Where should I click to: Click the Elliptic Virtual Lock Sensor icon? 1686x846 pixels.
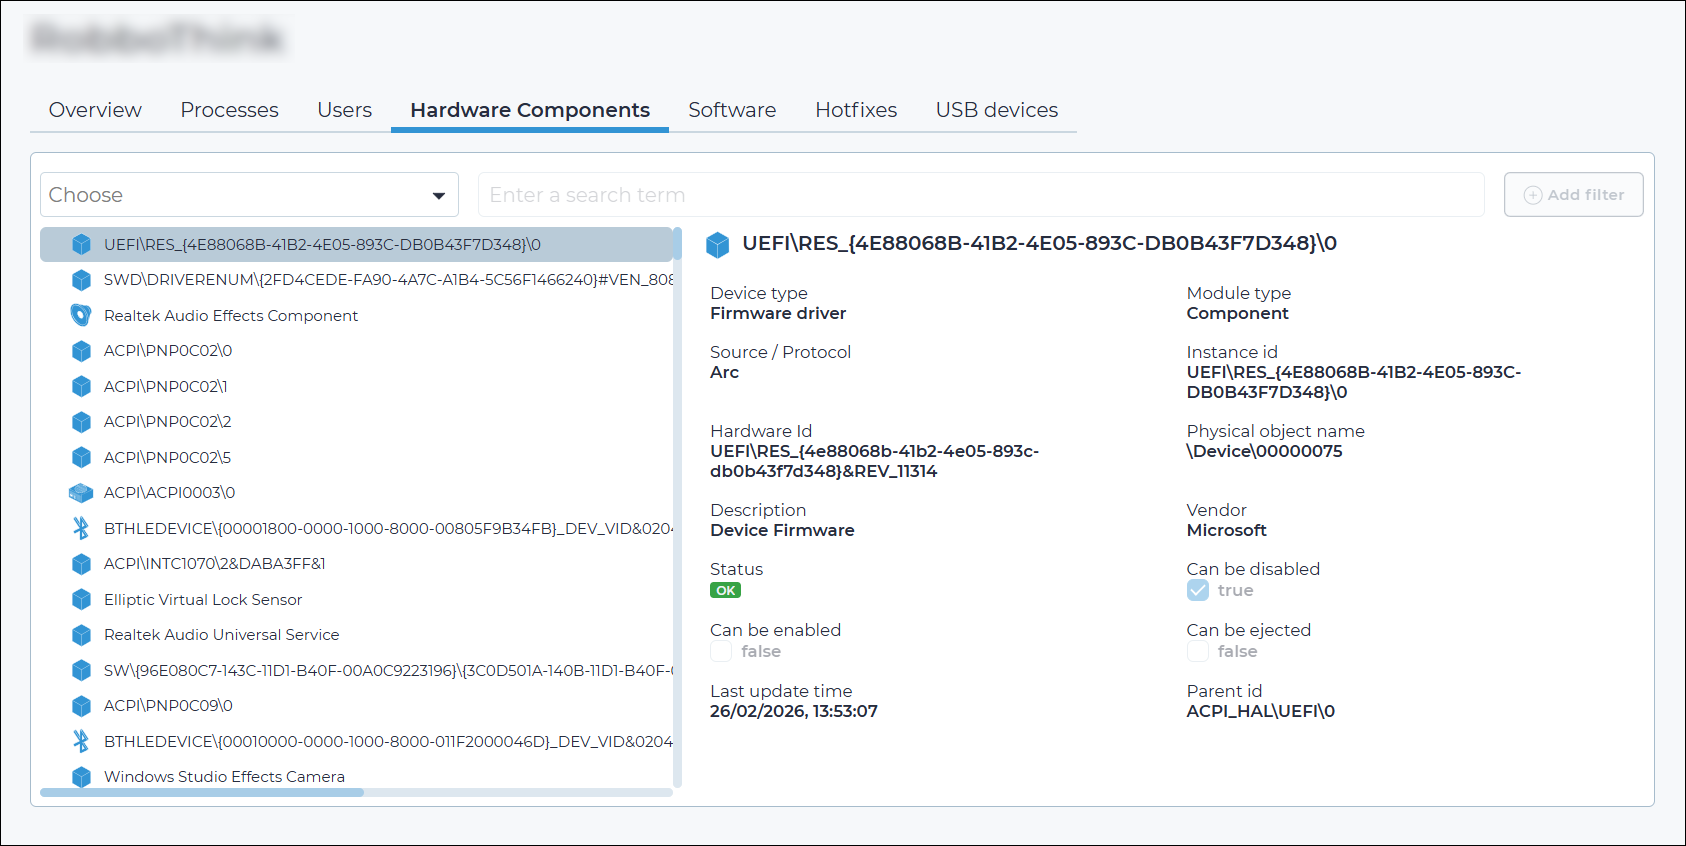[81, 599]
